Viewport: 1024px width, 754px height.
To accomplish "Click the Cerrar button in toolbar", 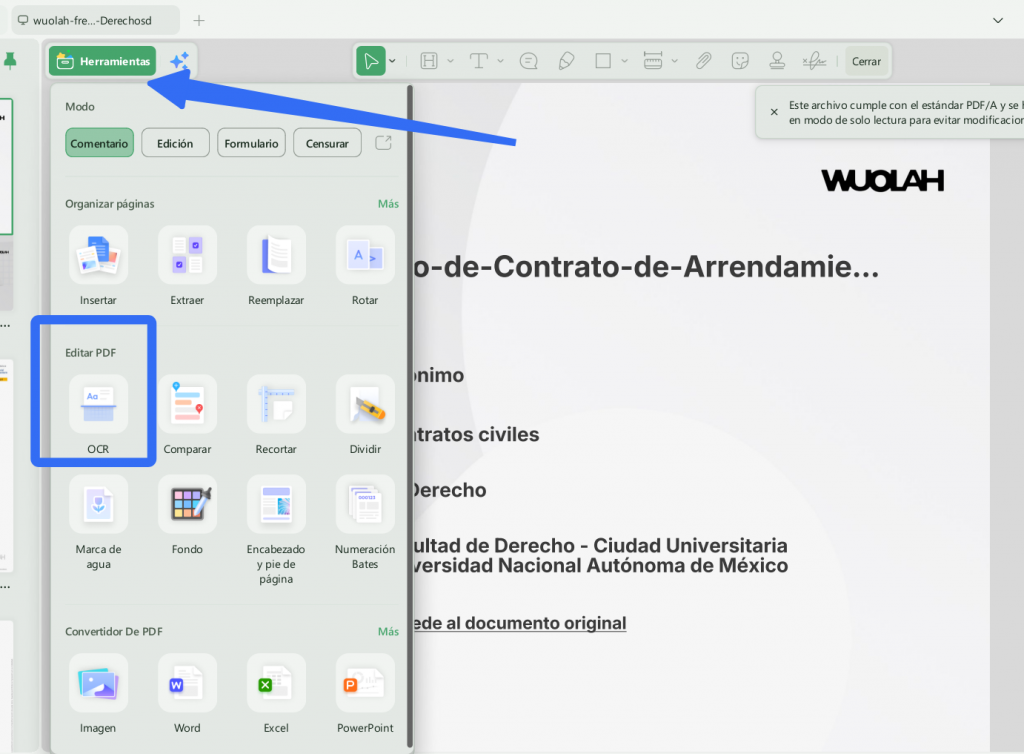I will coord(867,61).
